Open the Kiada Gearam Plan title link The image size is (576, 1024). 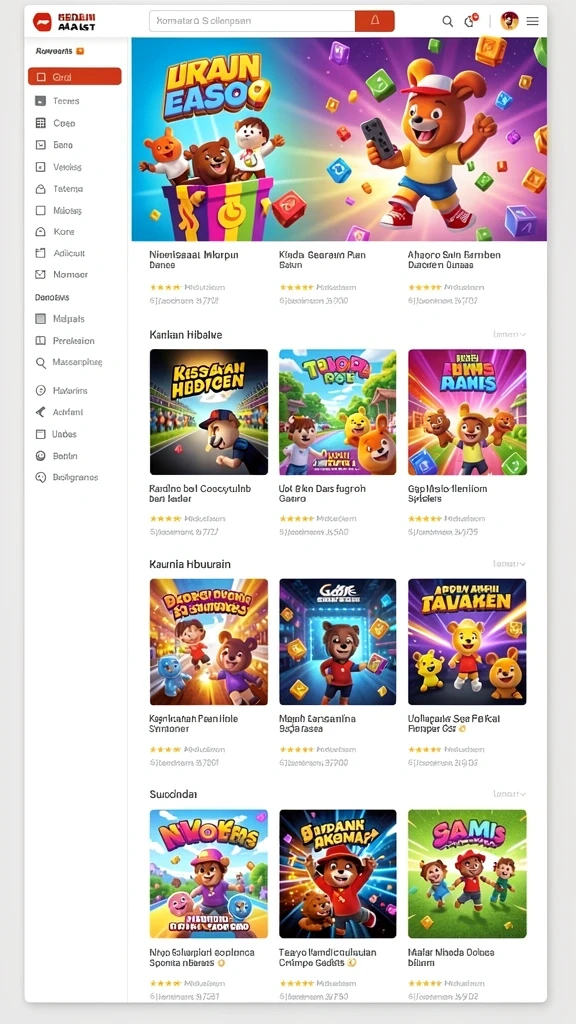(x=323, y=260)
